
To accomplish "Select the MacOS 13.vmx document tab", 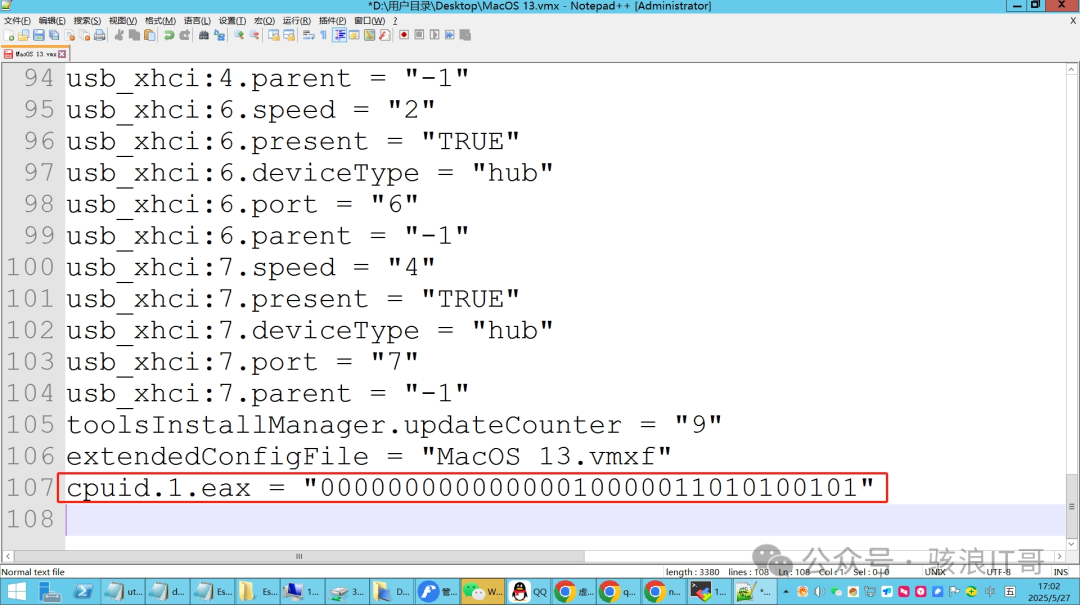I will (34, 54).
